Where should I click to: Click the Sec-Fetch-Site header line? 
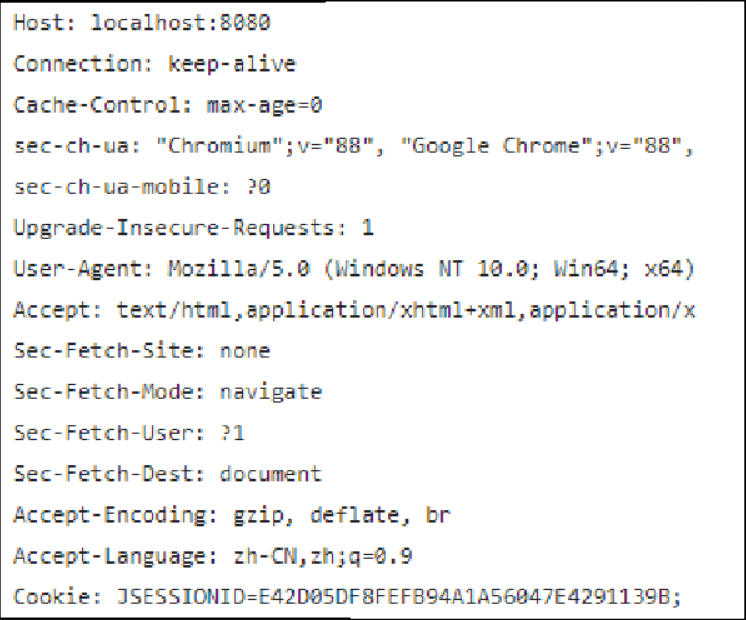point(141,351)
